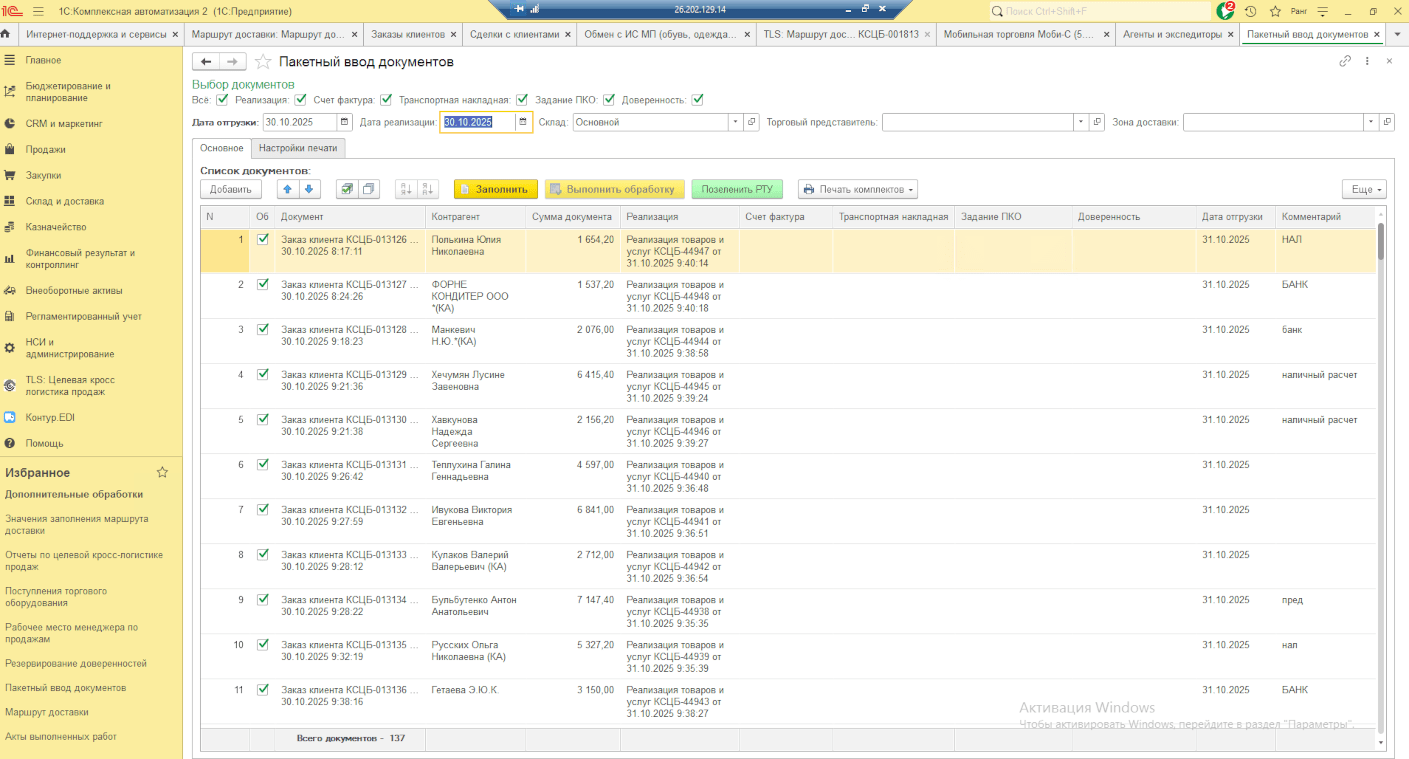Open the history clock icon

click(x=1250, y=11)
